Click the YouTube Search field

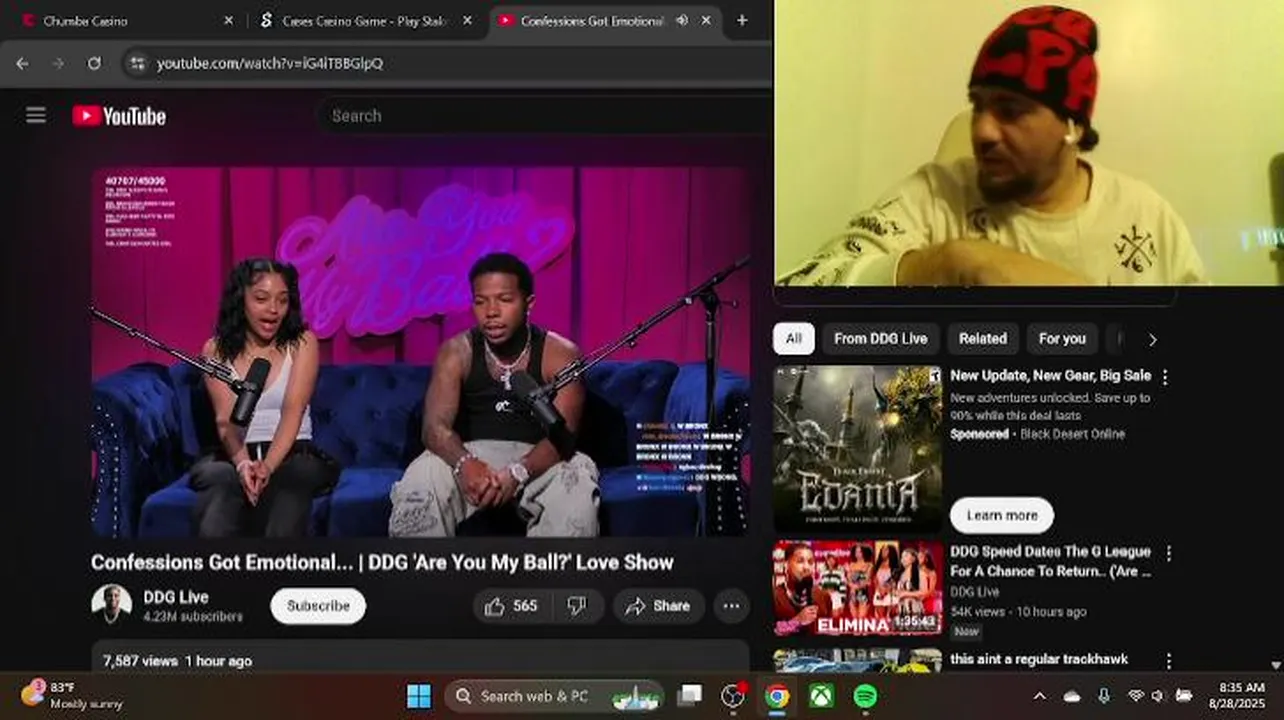point(545,116)
